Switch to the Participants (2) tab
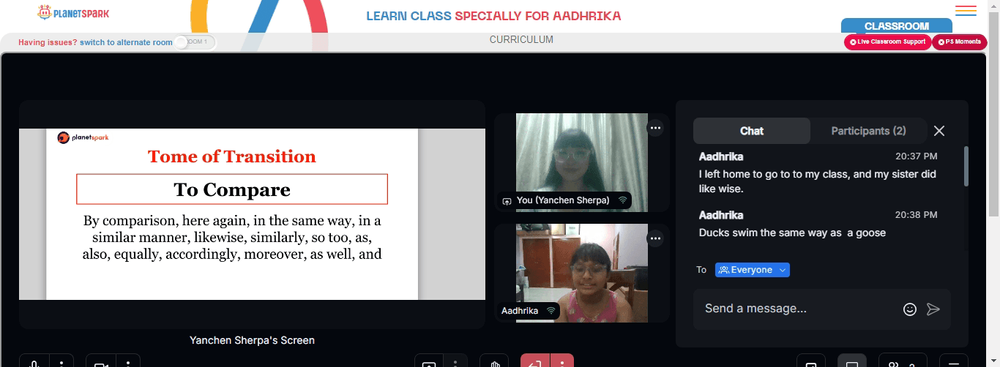Image resolution: width=1000 pixels, height=367 pixels. pyautogui.click(x=868, y=131)
